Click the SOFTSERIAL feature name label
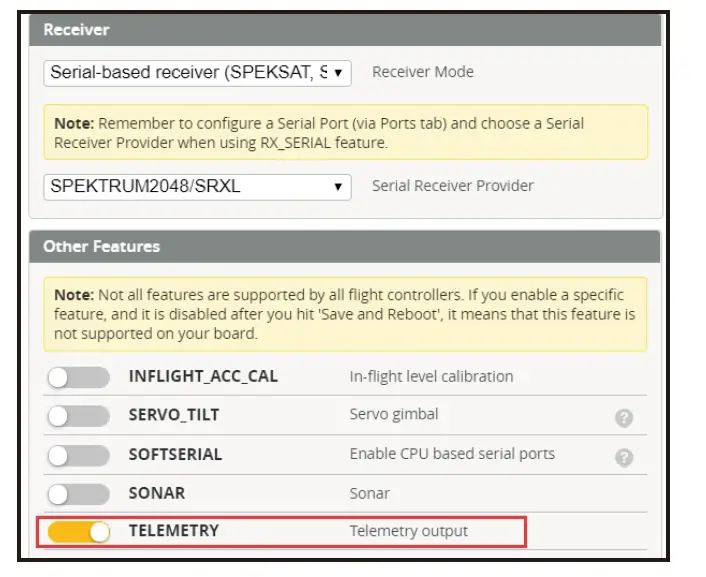 tap(175, 454)
